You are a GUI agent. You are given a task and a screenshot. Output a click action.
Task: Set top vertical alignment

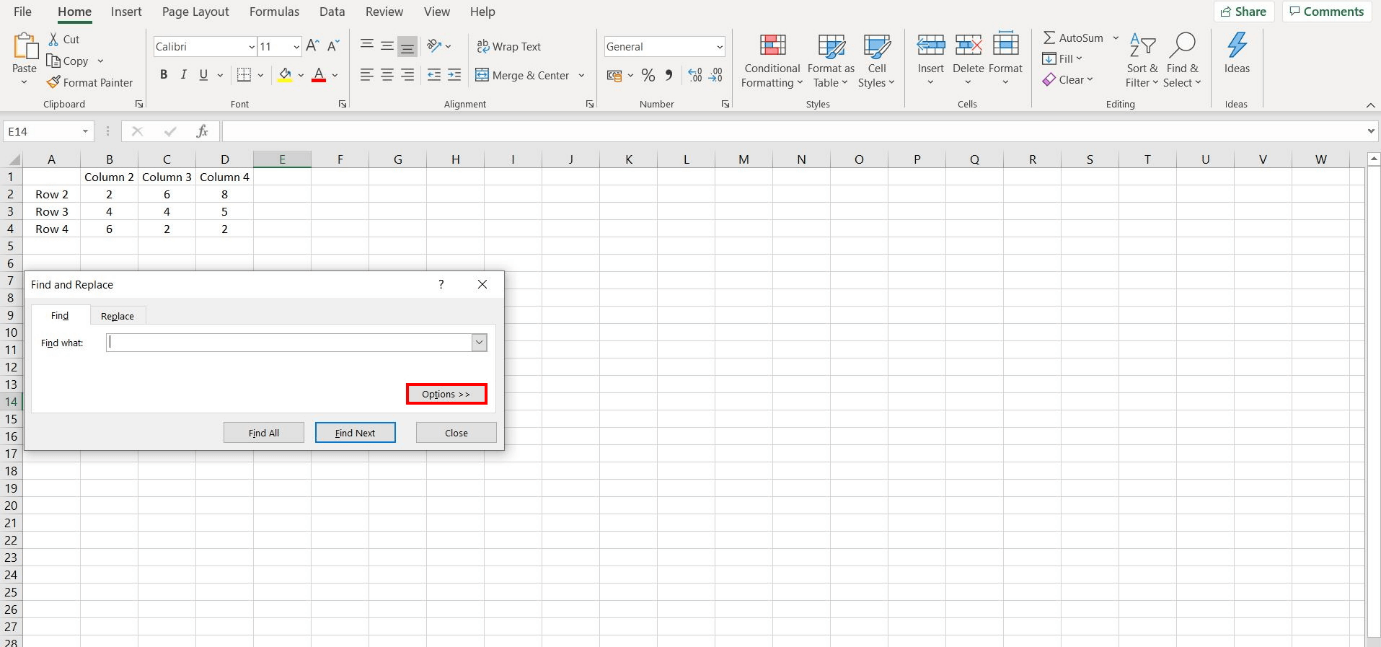pos(367,46)
